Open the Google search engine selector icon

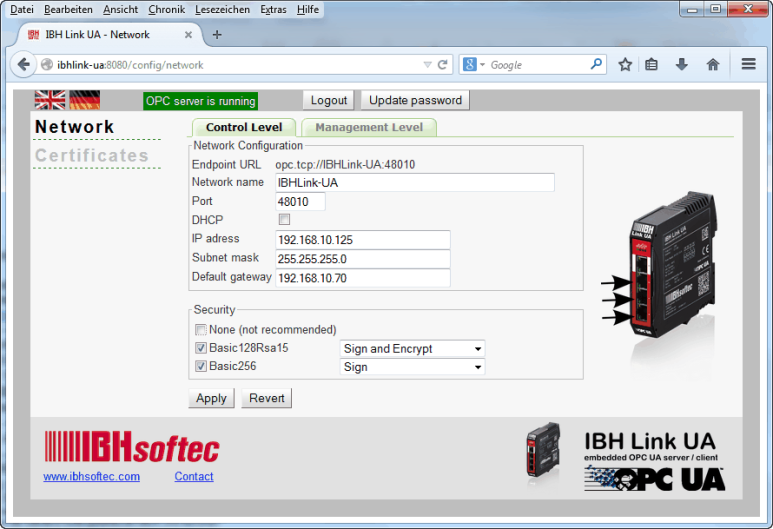pyautogui.click(x=474, y=65)
